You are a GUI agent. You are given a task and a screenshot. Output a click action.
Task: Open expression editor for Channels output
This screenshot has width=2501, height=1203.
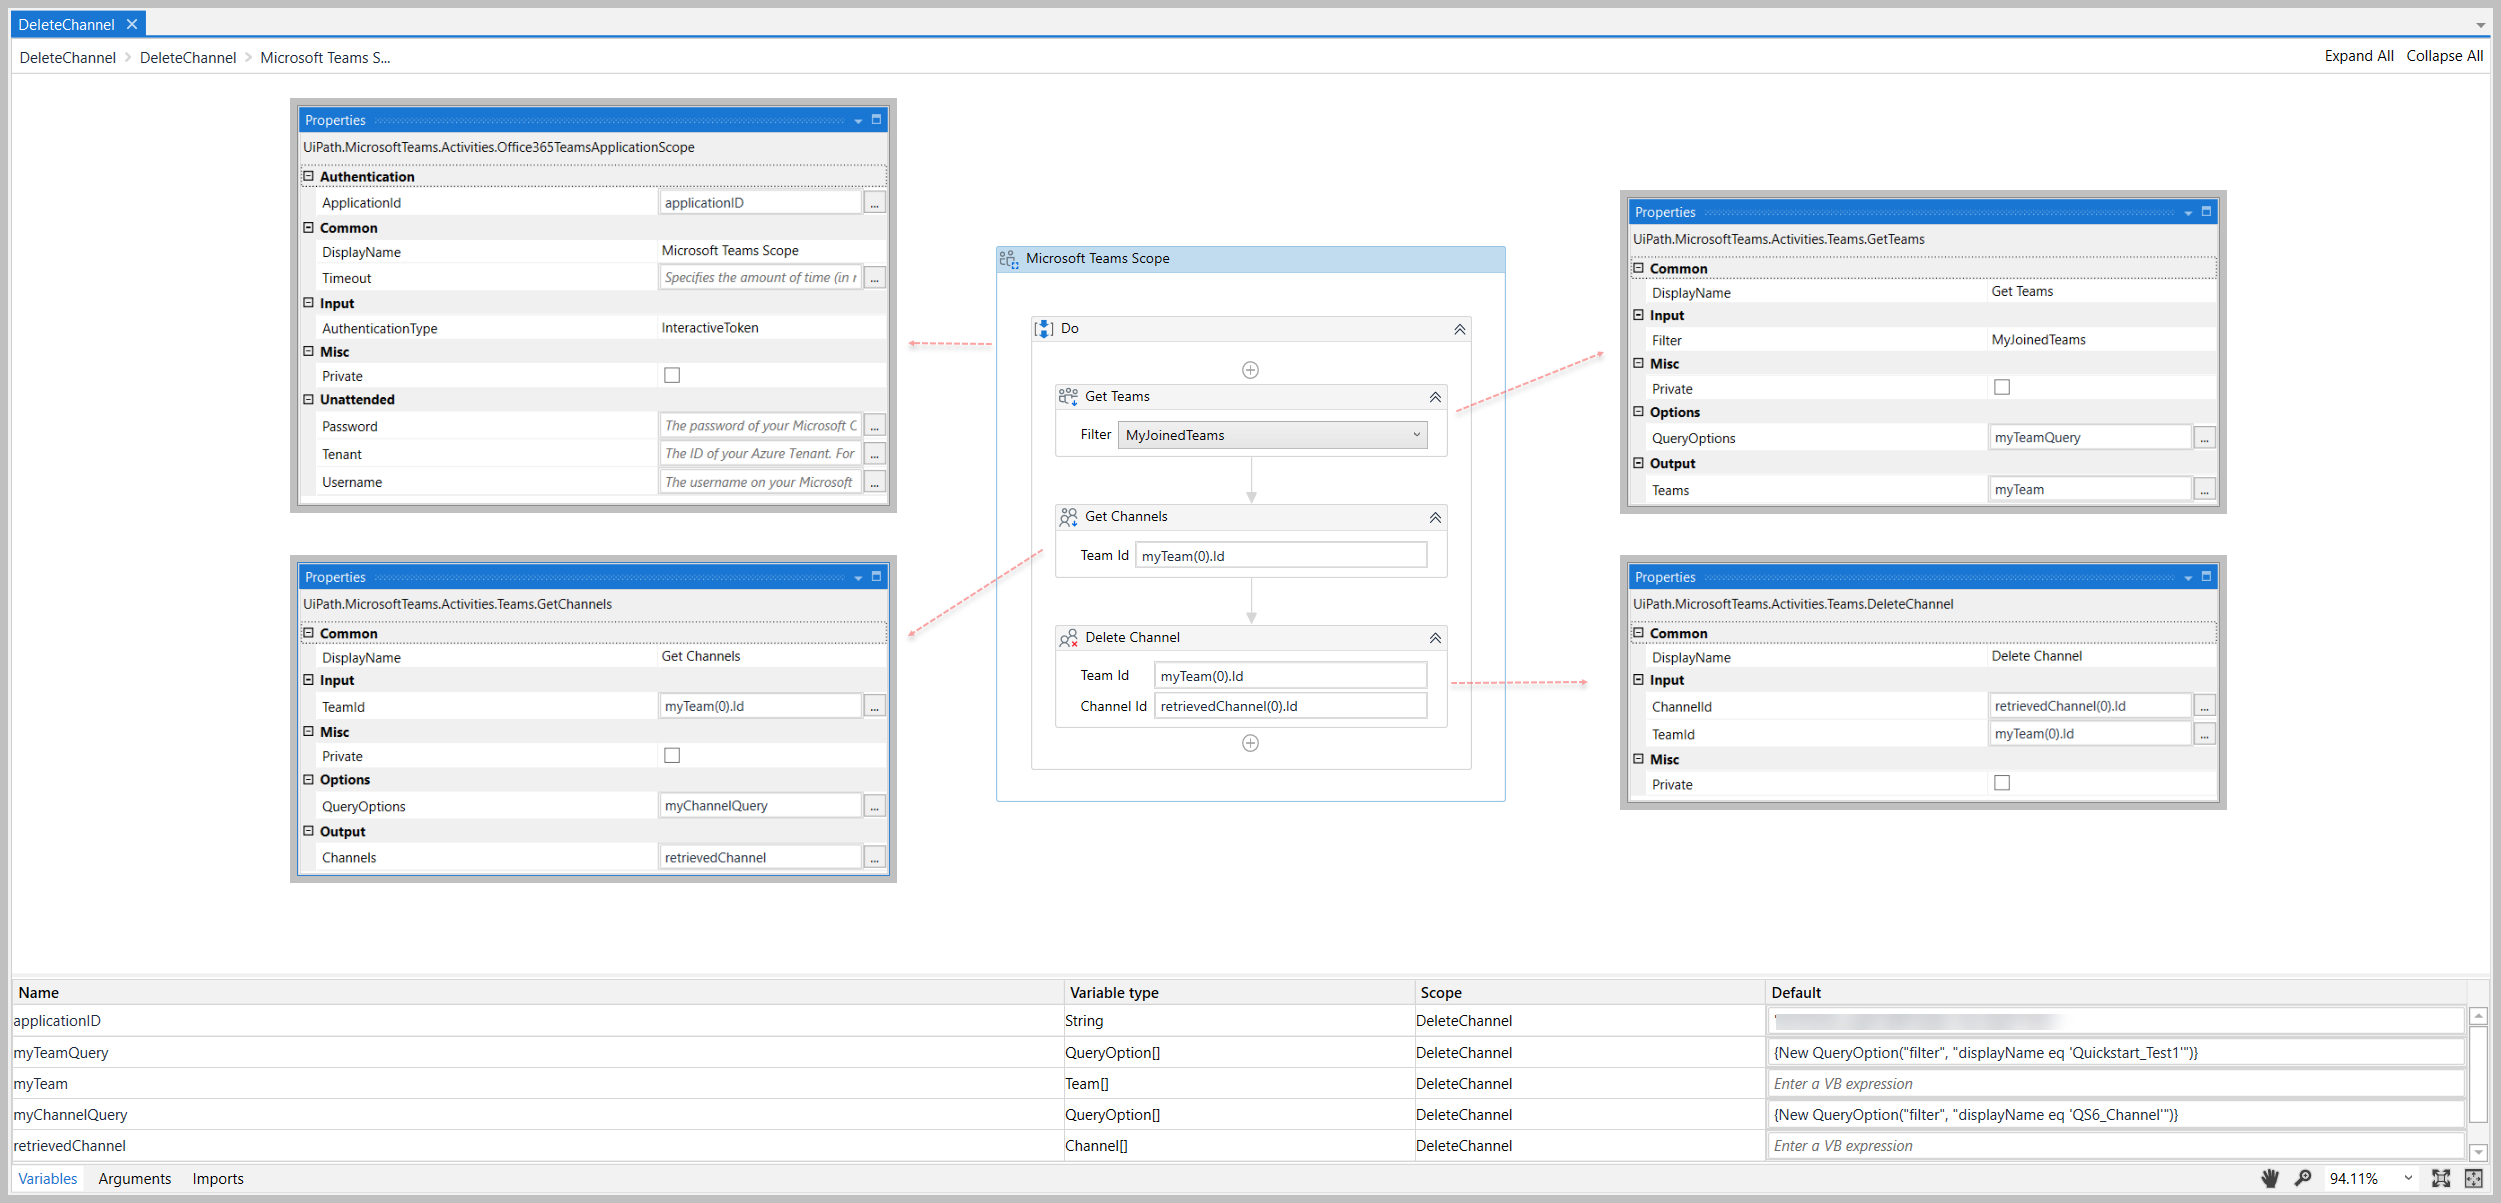click(875, 858)
